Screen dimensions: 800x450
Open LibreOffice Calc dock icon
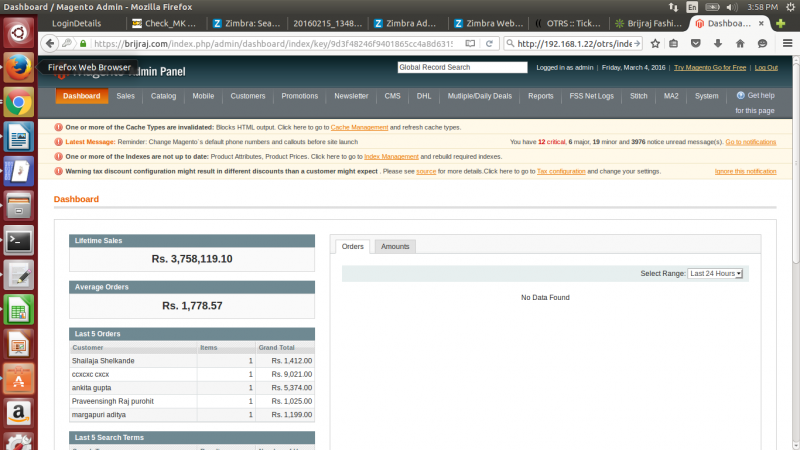[x=18, y=310]
